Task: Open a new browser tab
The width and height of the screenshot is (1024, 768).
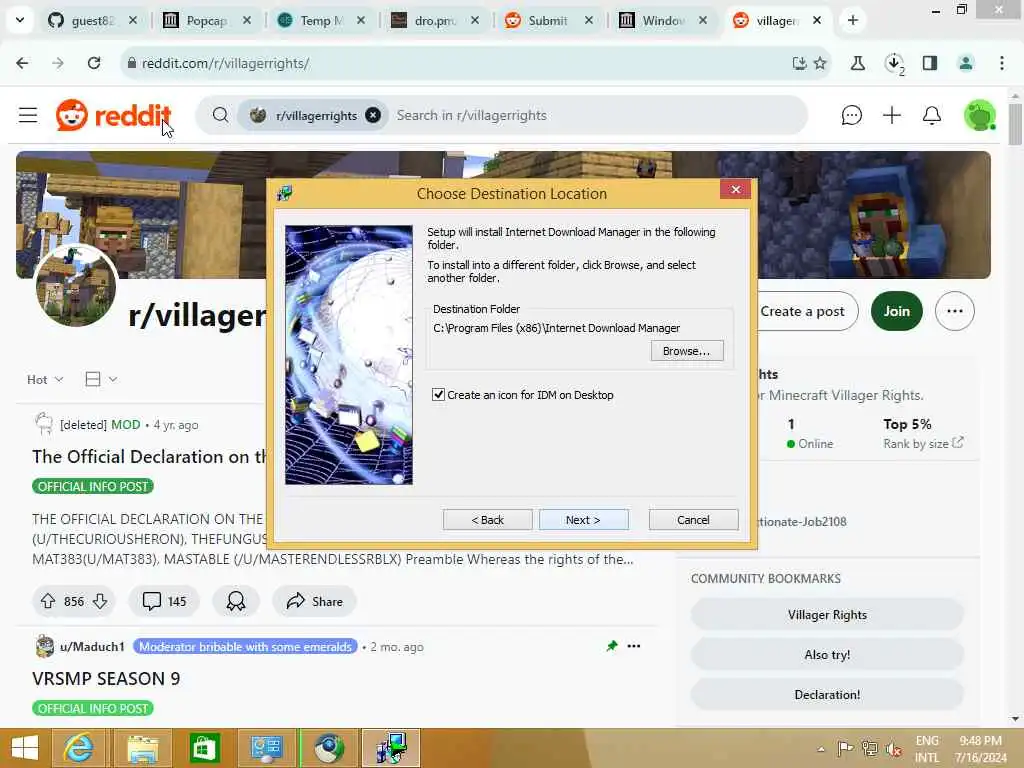Action: pyautogui.click(x=852, y=20)
